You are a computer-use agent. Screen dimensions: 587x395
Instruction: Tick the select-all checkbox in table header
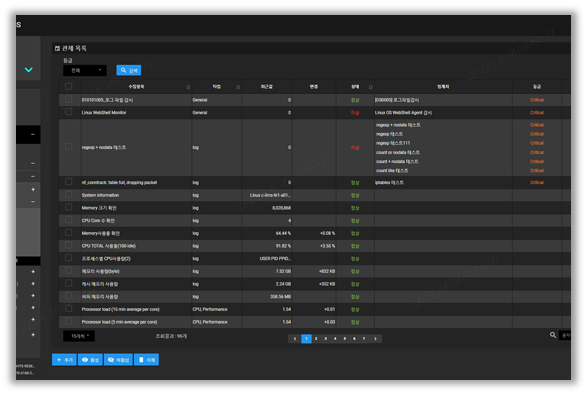click(x=69, y=86)
